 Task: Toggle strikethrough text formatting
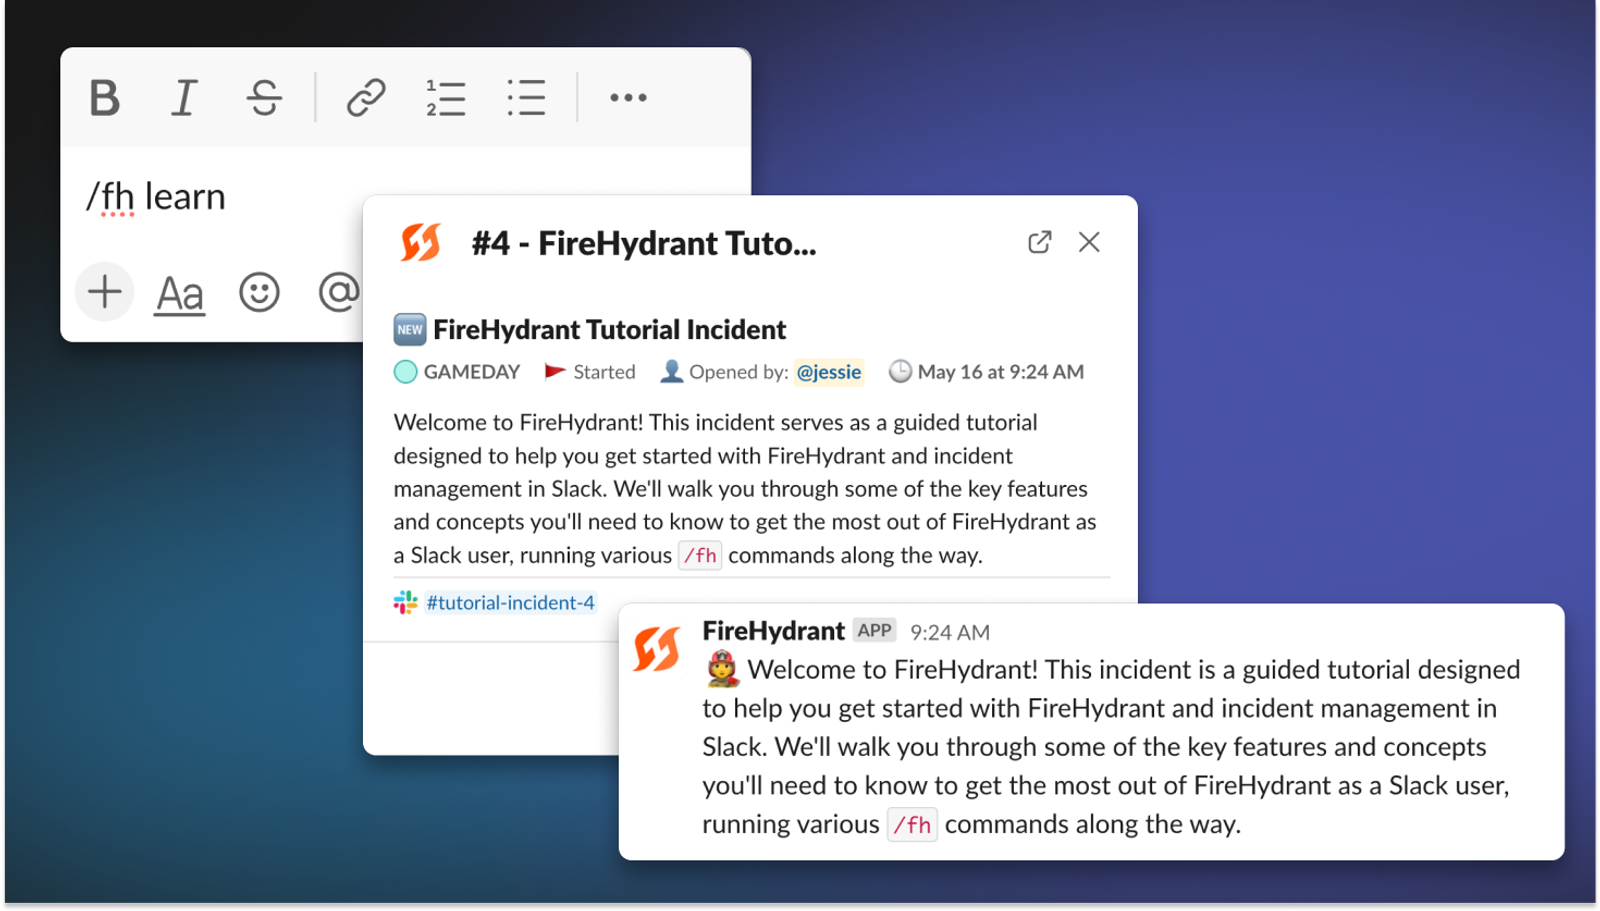click(x=264, y=98)
